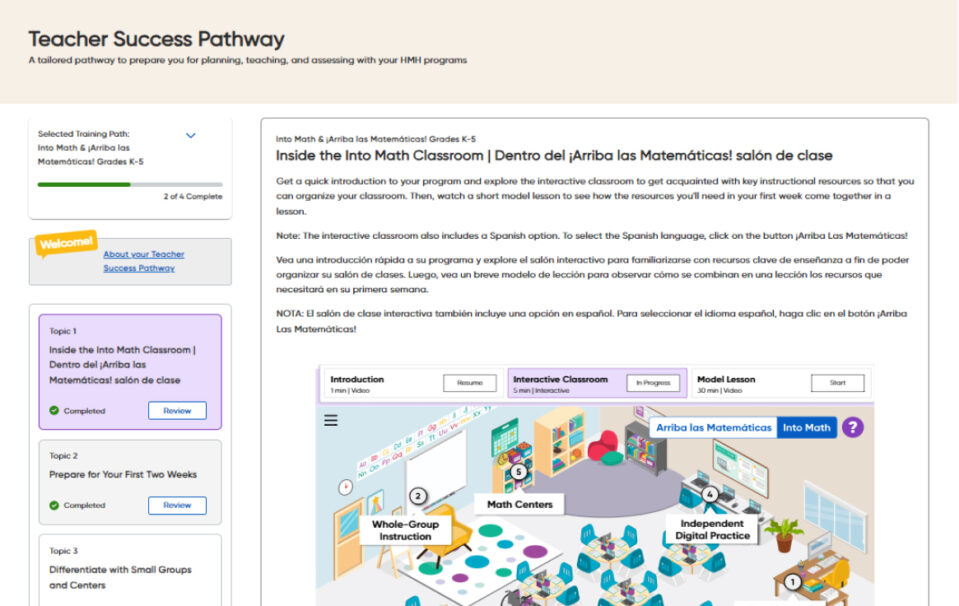Select hotspot number 5 on the shelf
The height and width of the screenshot is (606, 959).
[518, 471]
